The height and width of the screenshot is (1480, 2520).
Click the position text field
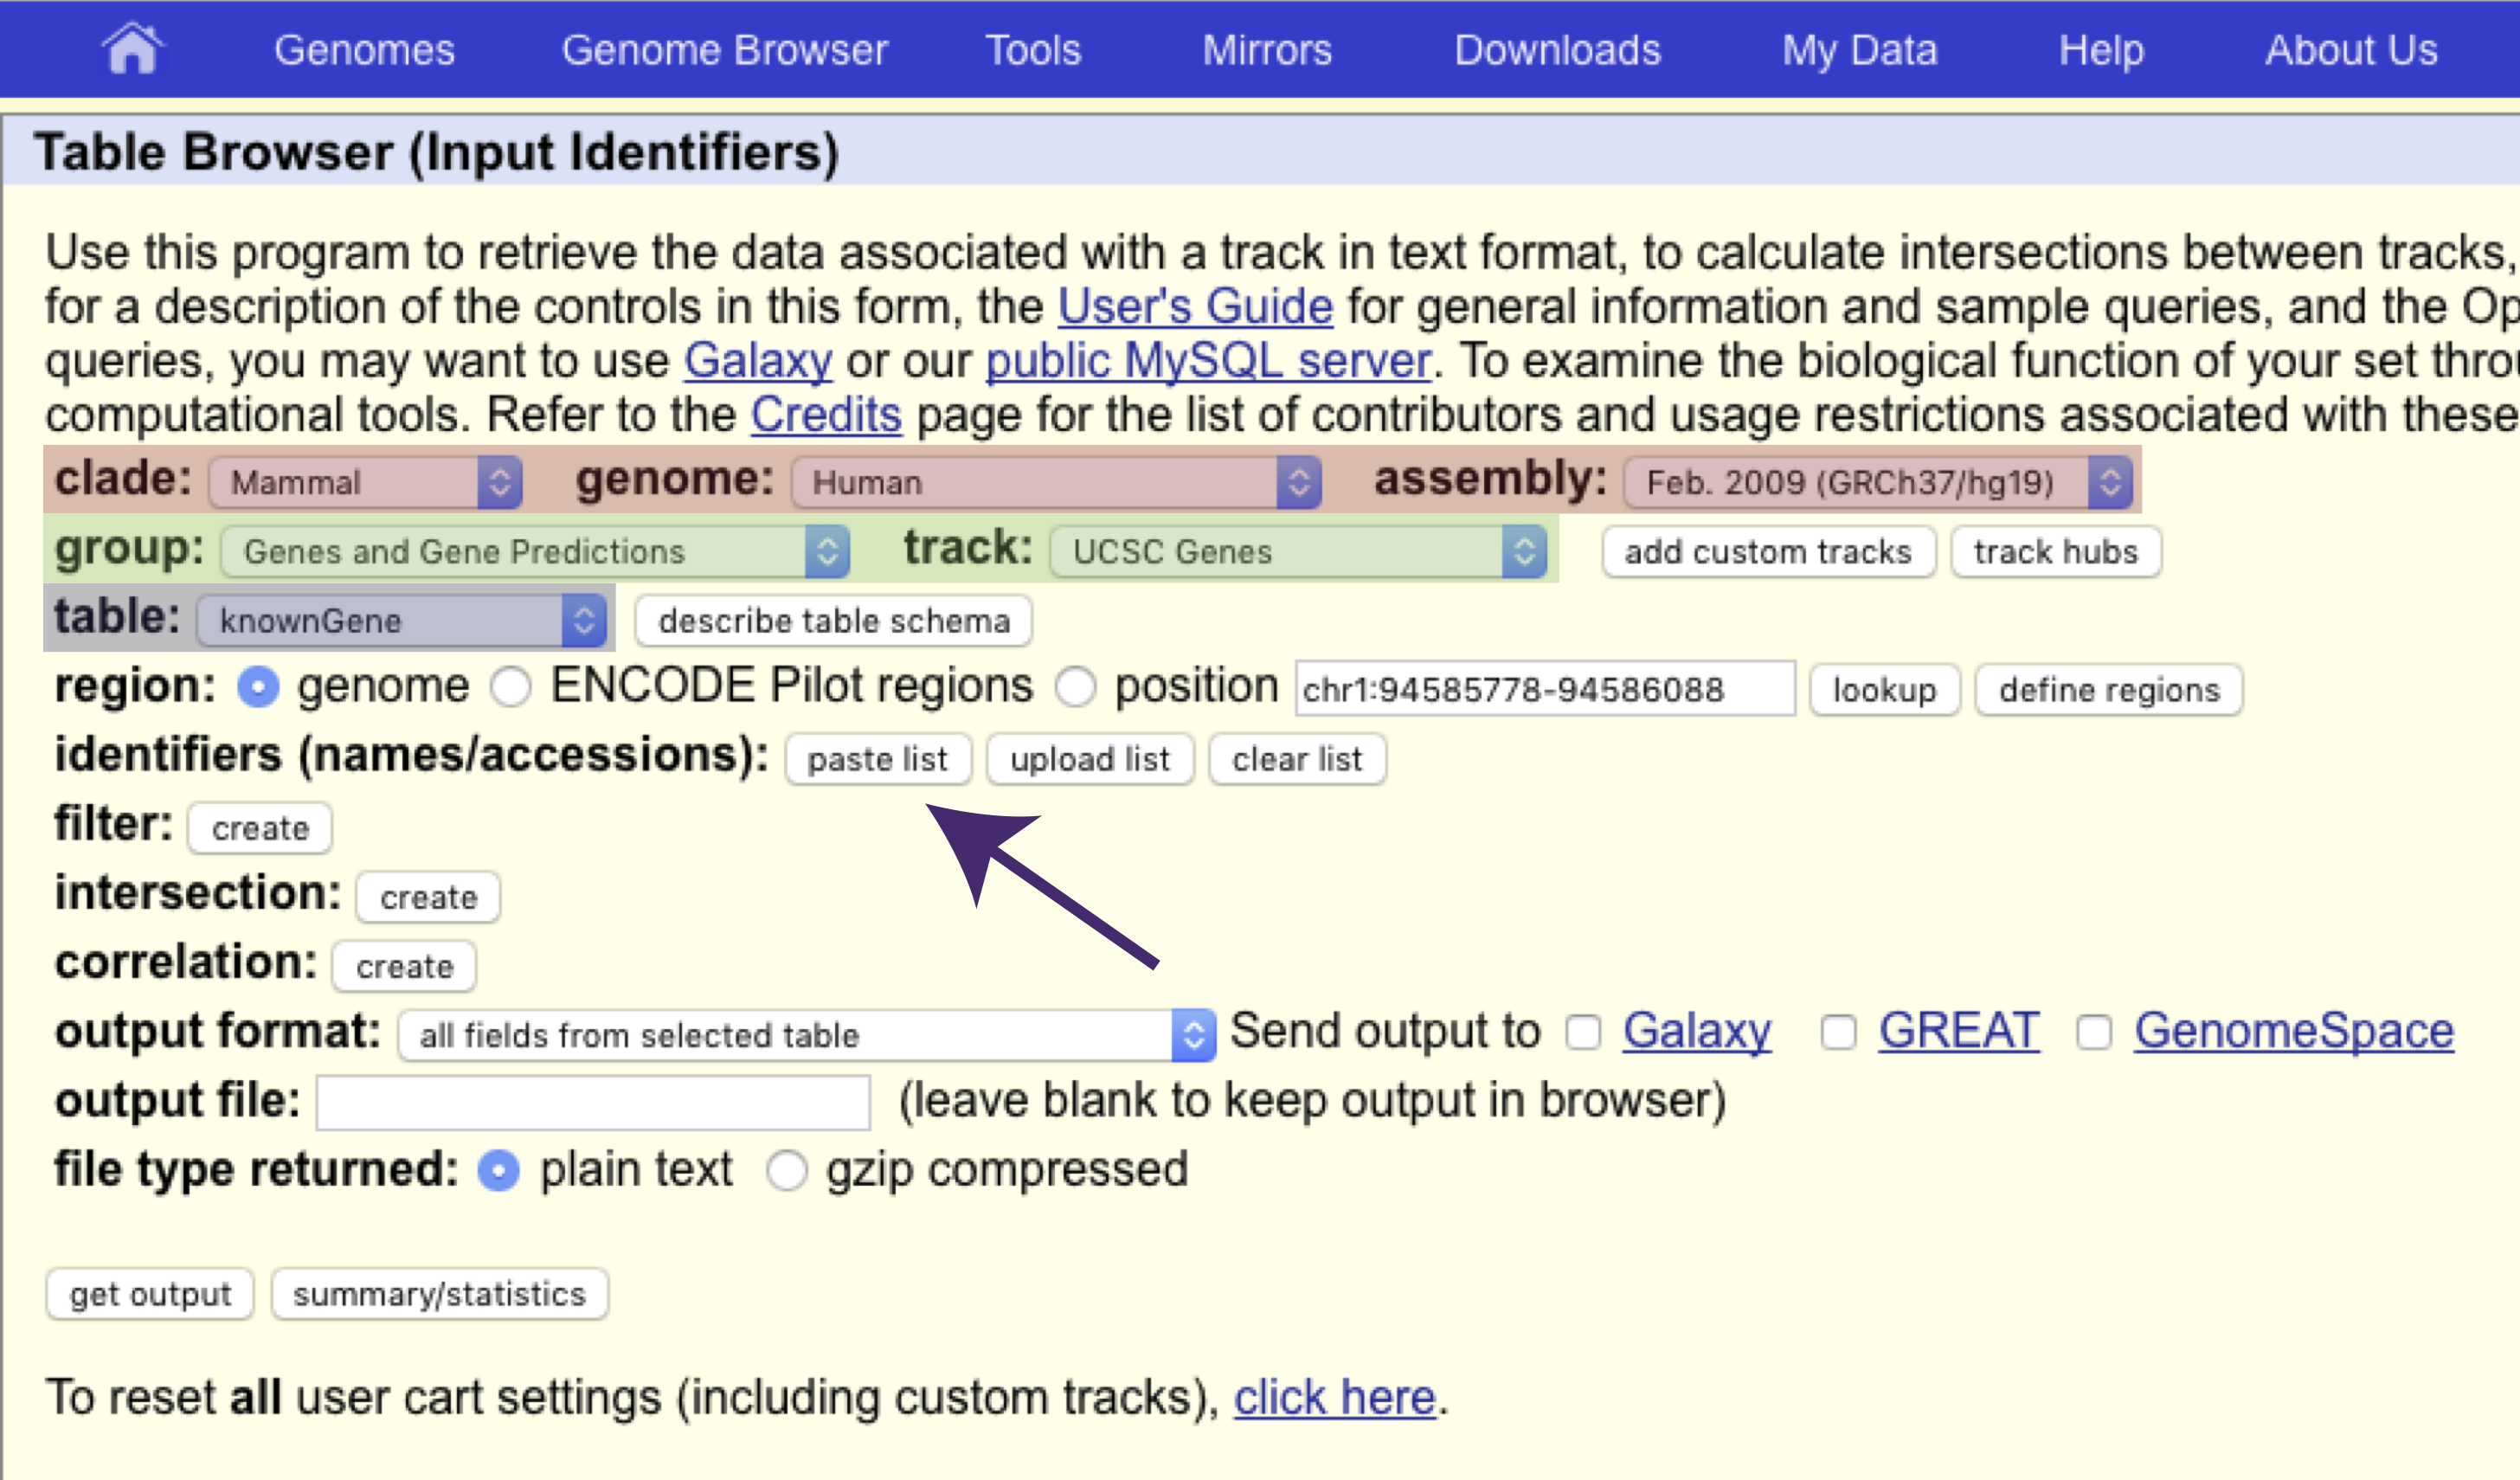click(x=1545, y=688)
